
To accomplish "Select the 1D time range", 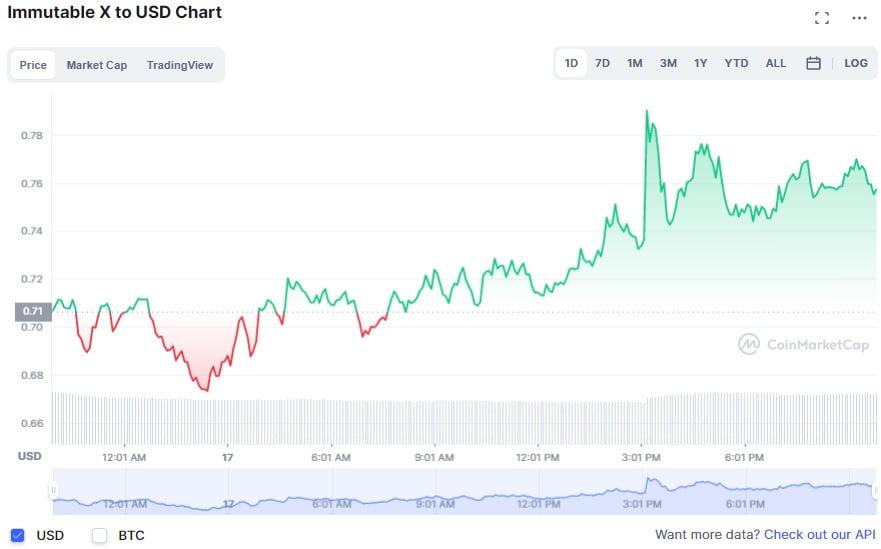I will [571, 63].
